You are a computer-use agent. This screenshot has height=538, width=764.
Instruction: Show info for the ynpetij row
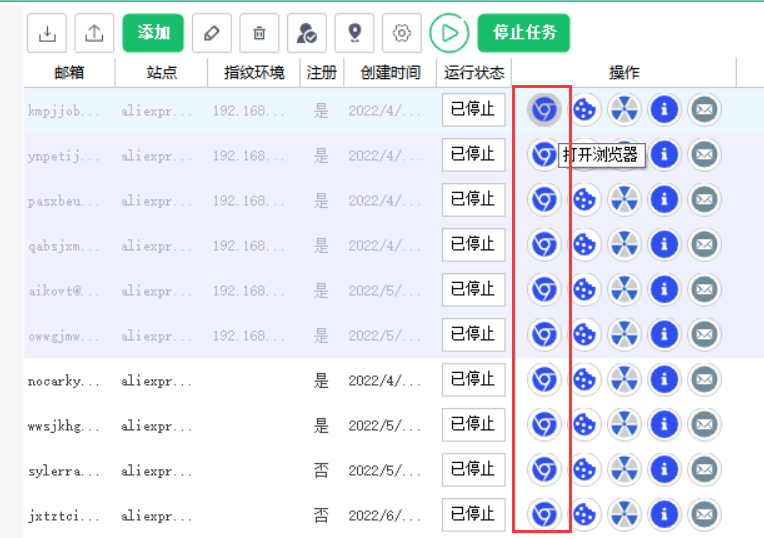[664, 154]
